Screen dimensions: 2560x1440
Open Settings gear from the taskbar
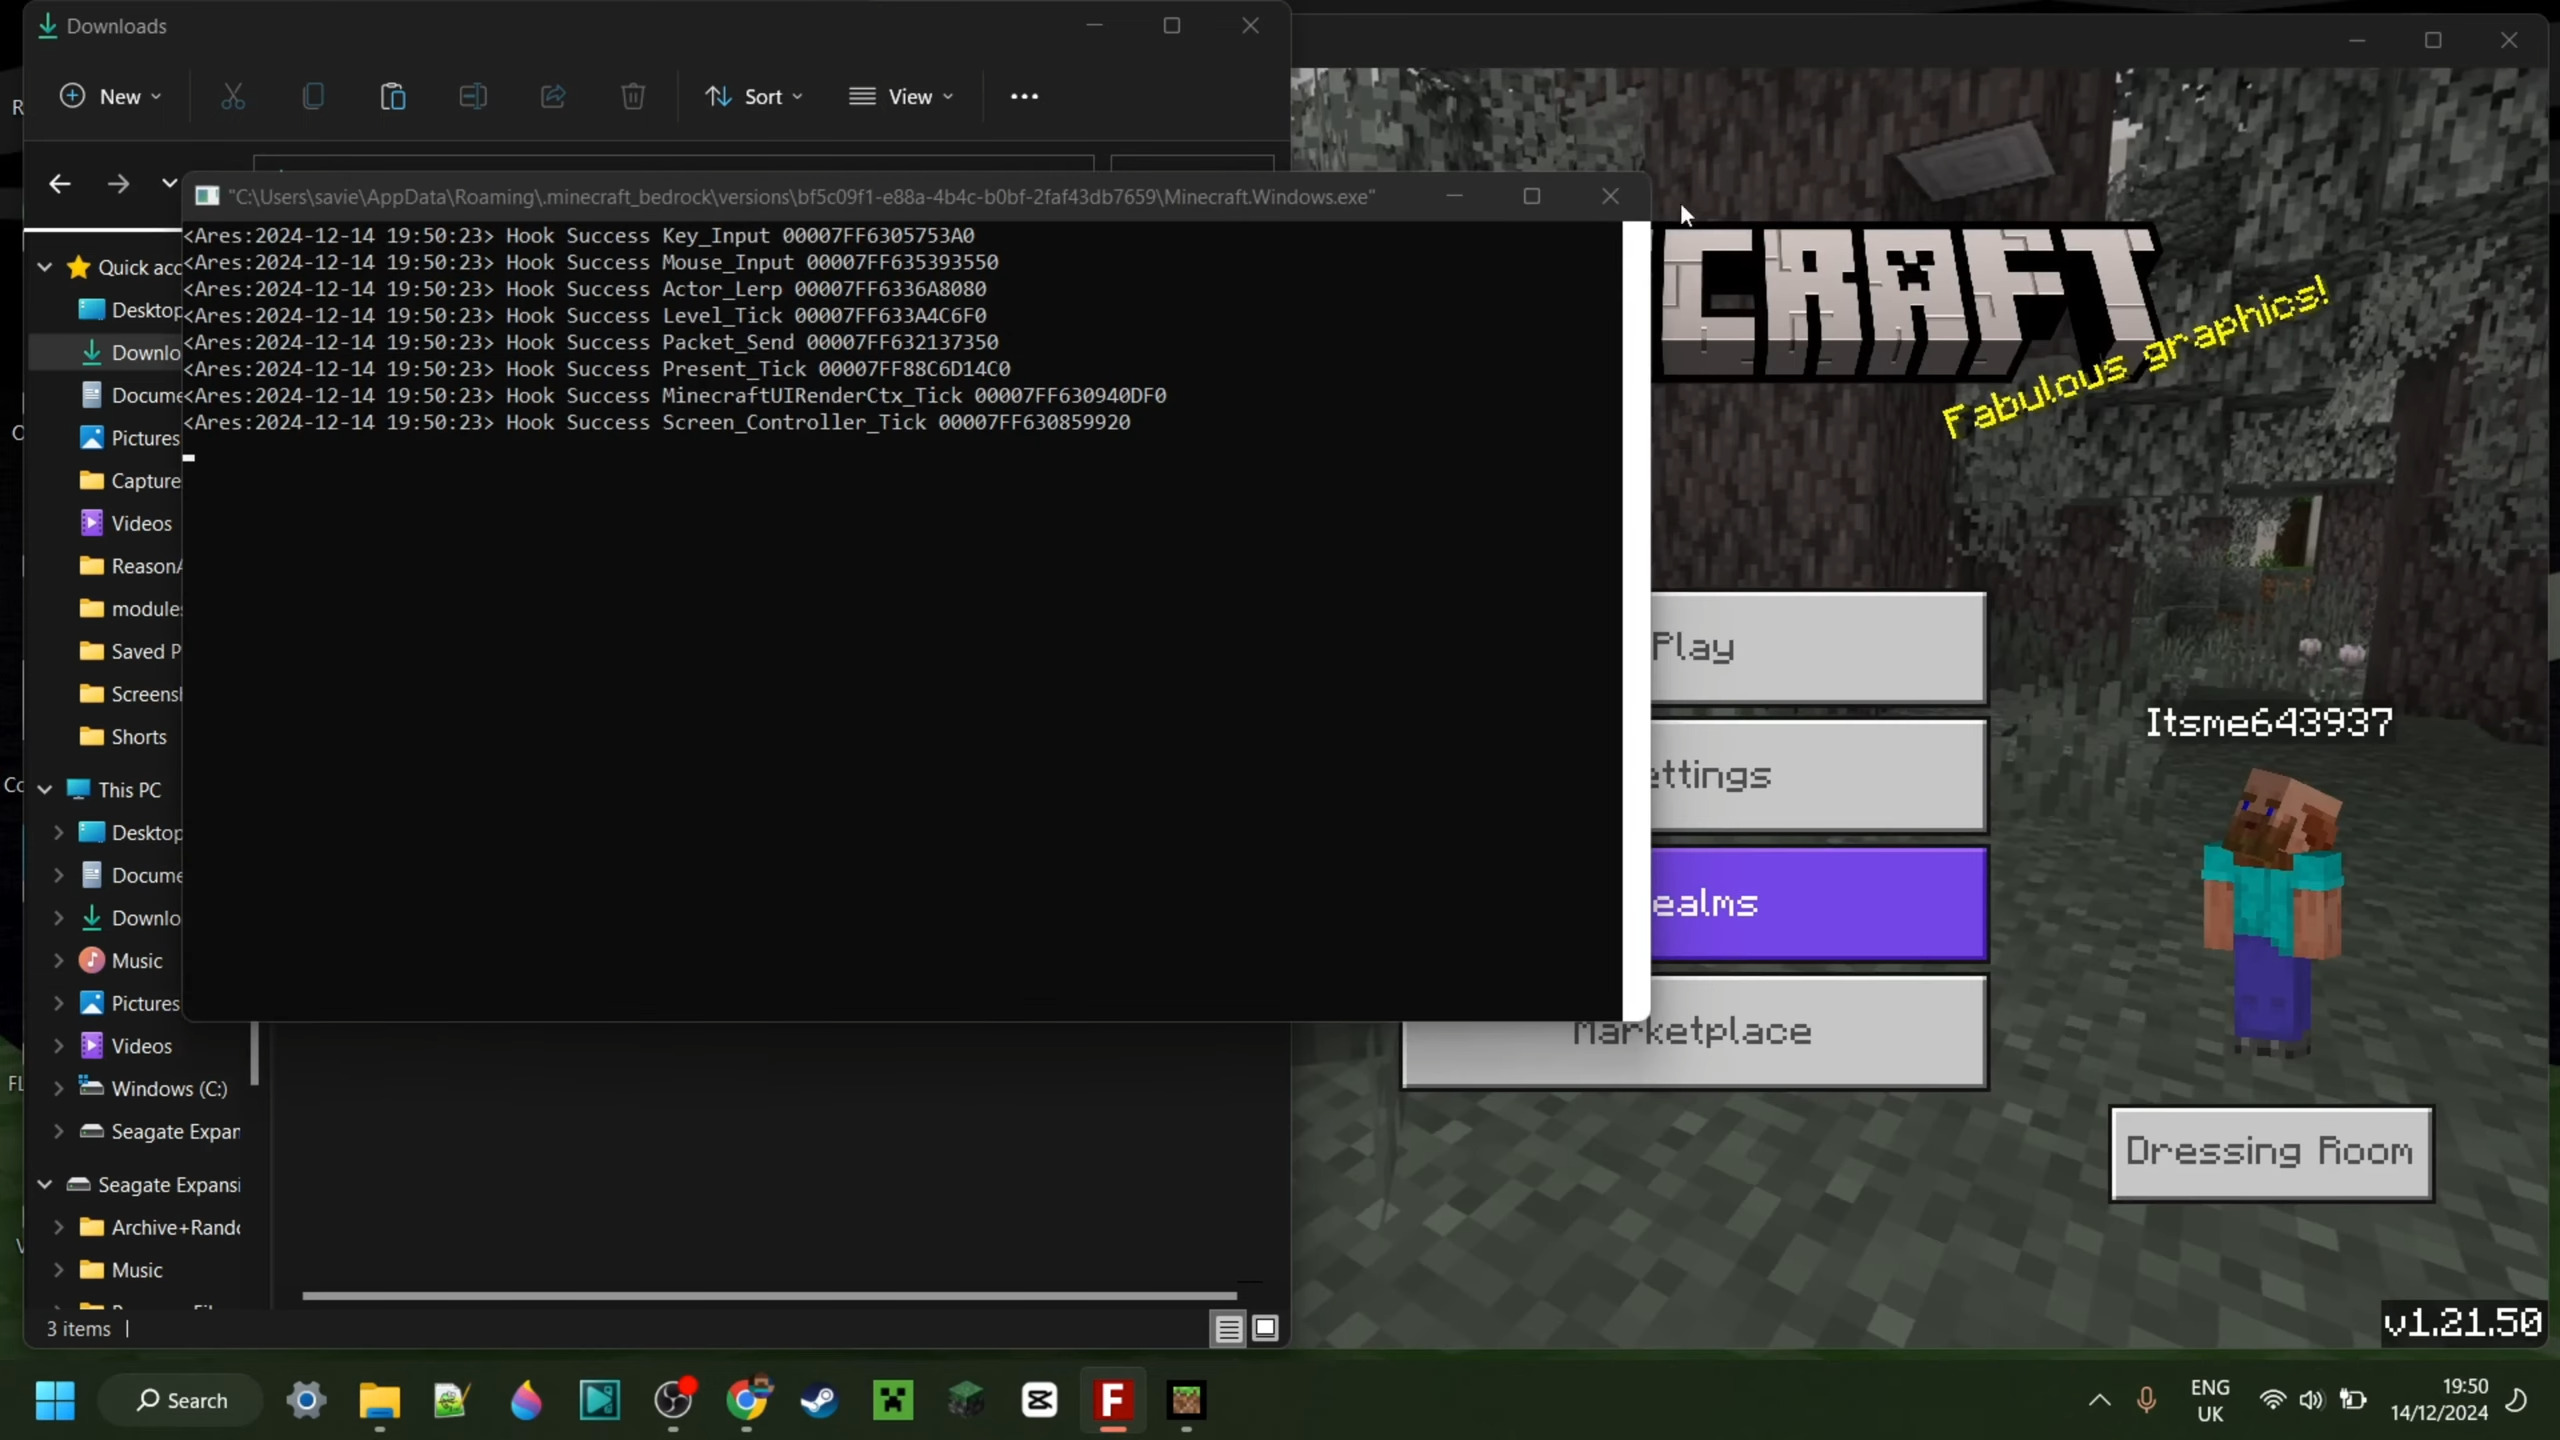point(307,1400)
